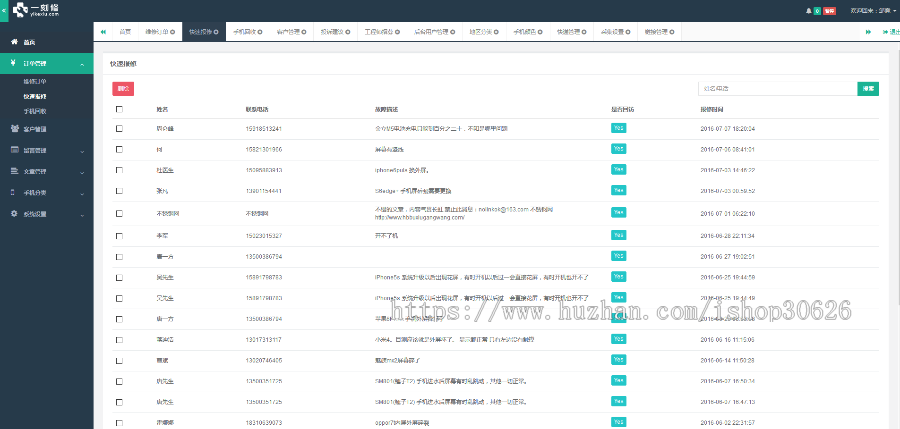The width and height of the screenshot is (900, 429).
Task: Click the 客户管理 sidebar icon
Action: pos(14,129)
